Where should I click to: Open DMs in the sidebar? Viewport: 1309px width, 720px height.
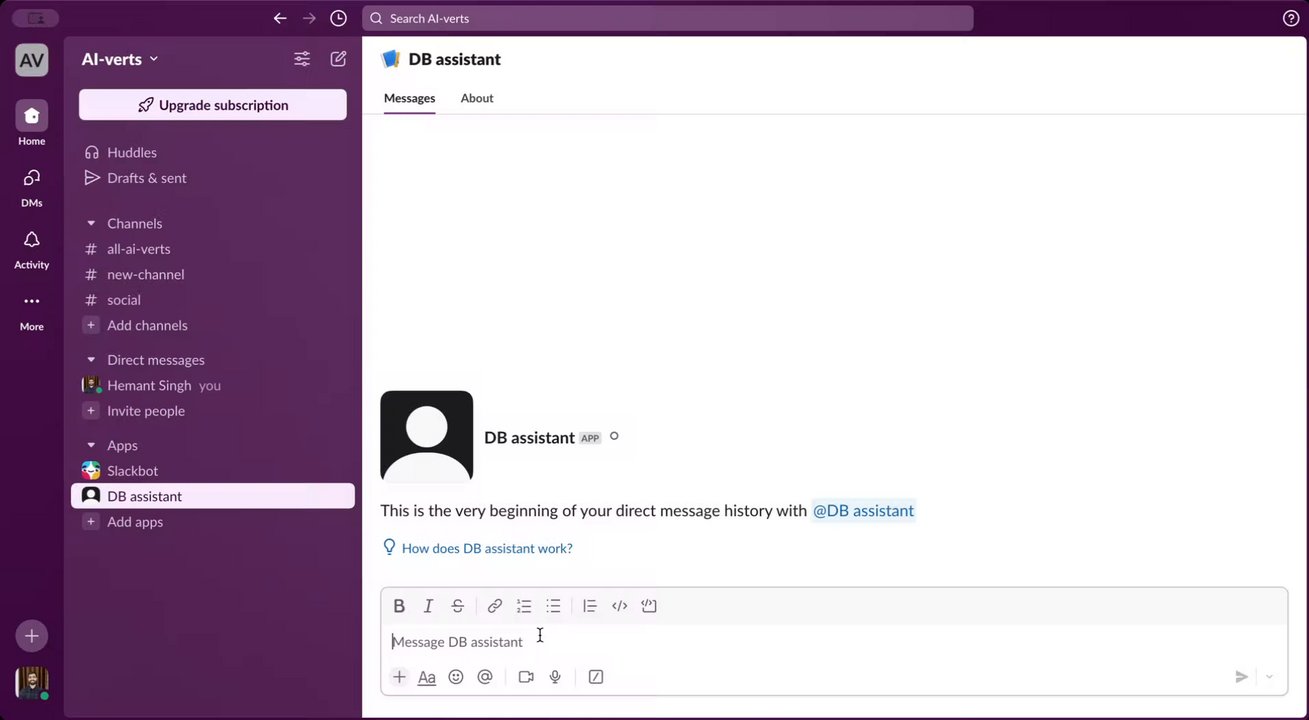(x=31, y=185)
